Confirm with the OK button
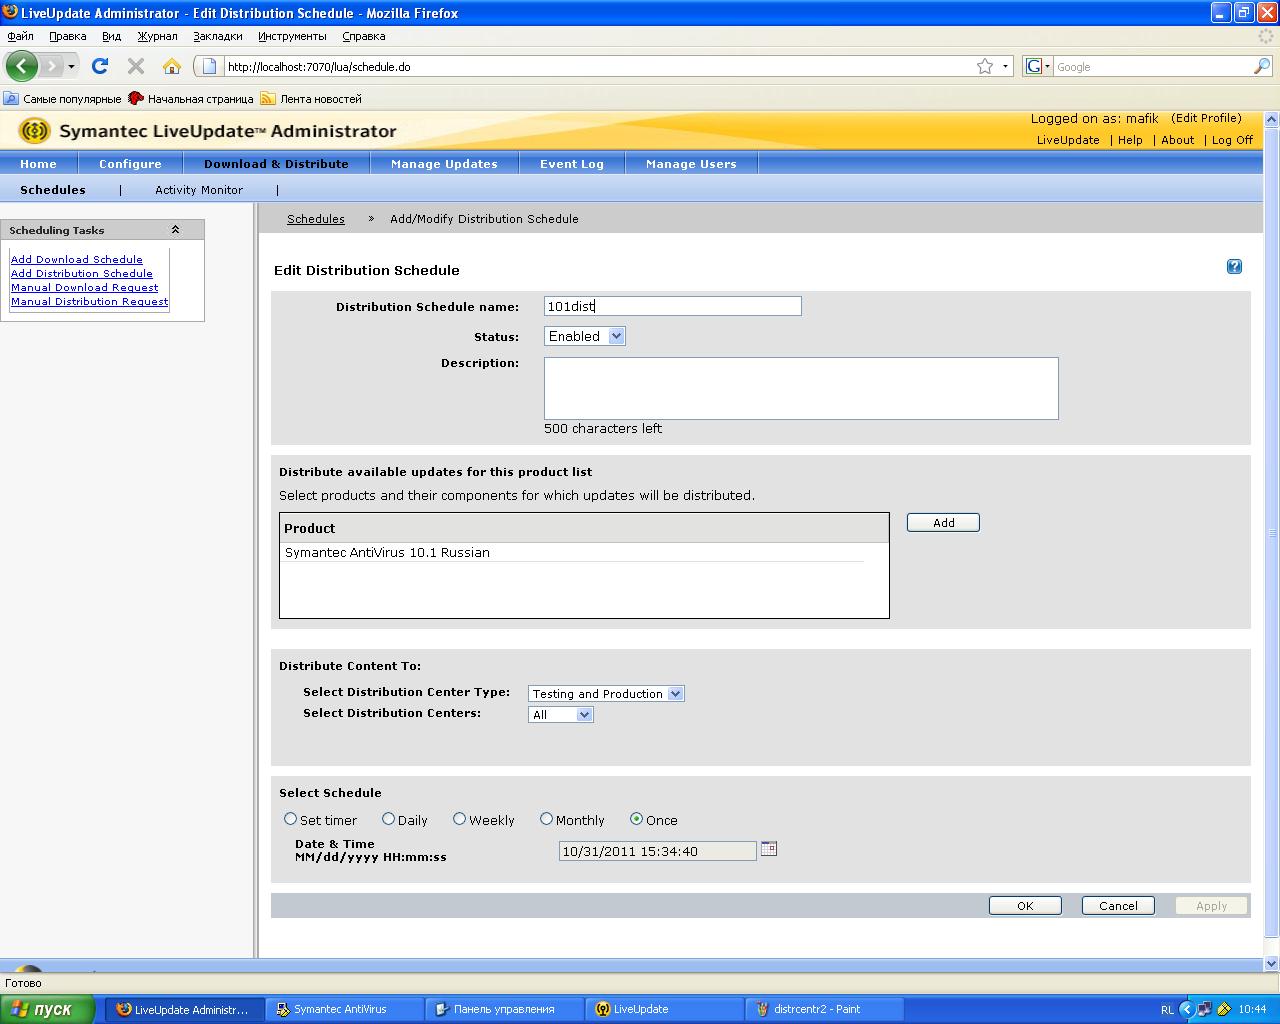The image size is (1280, 1024). point(1025,906)
